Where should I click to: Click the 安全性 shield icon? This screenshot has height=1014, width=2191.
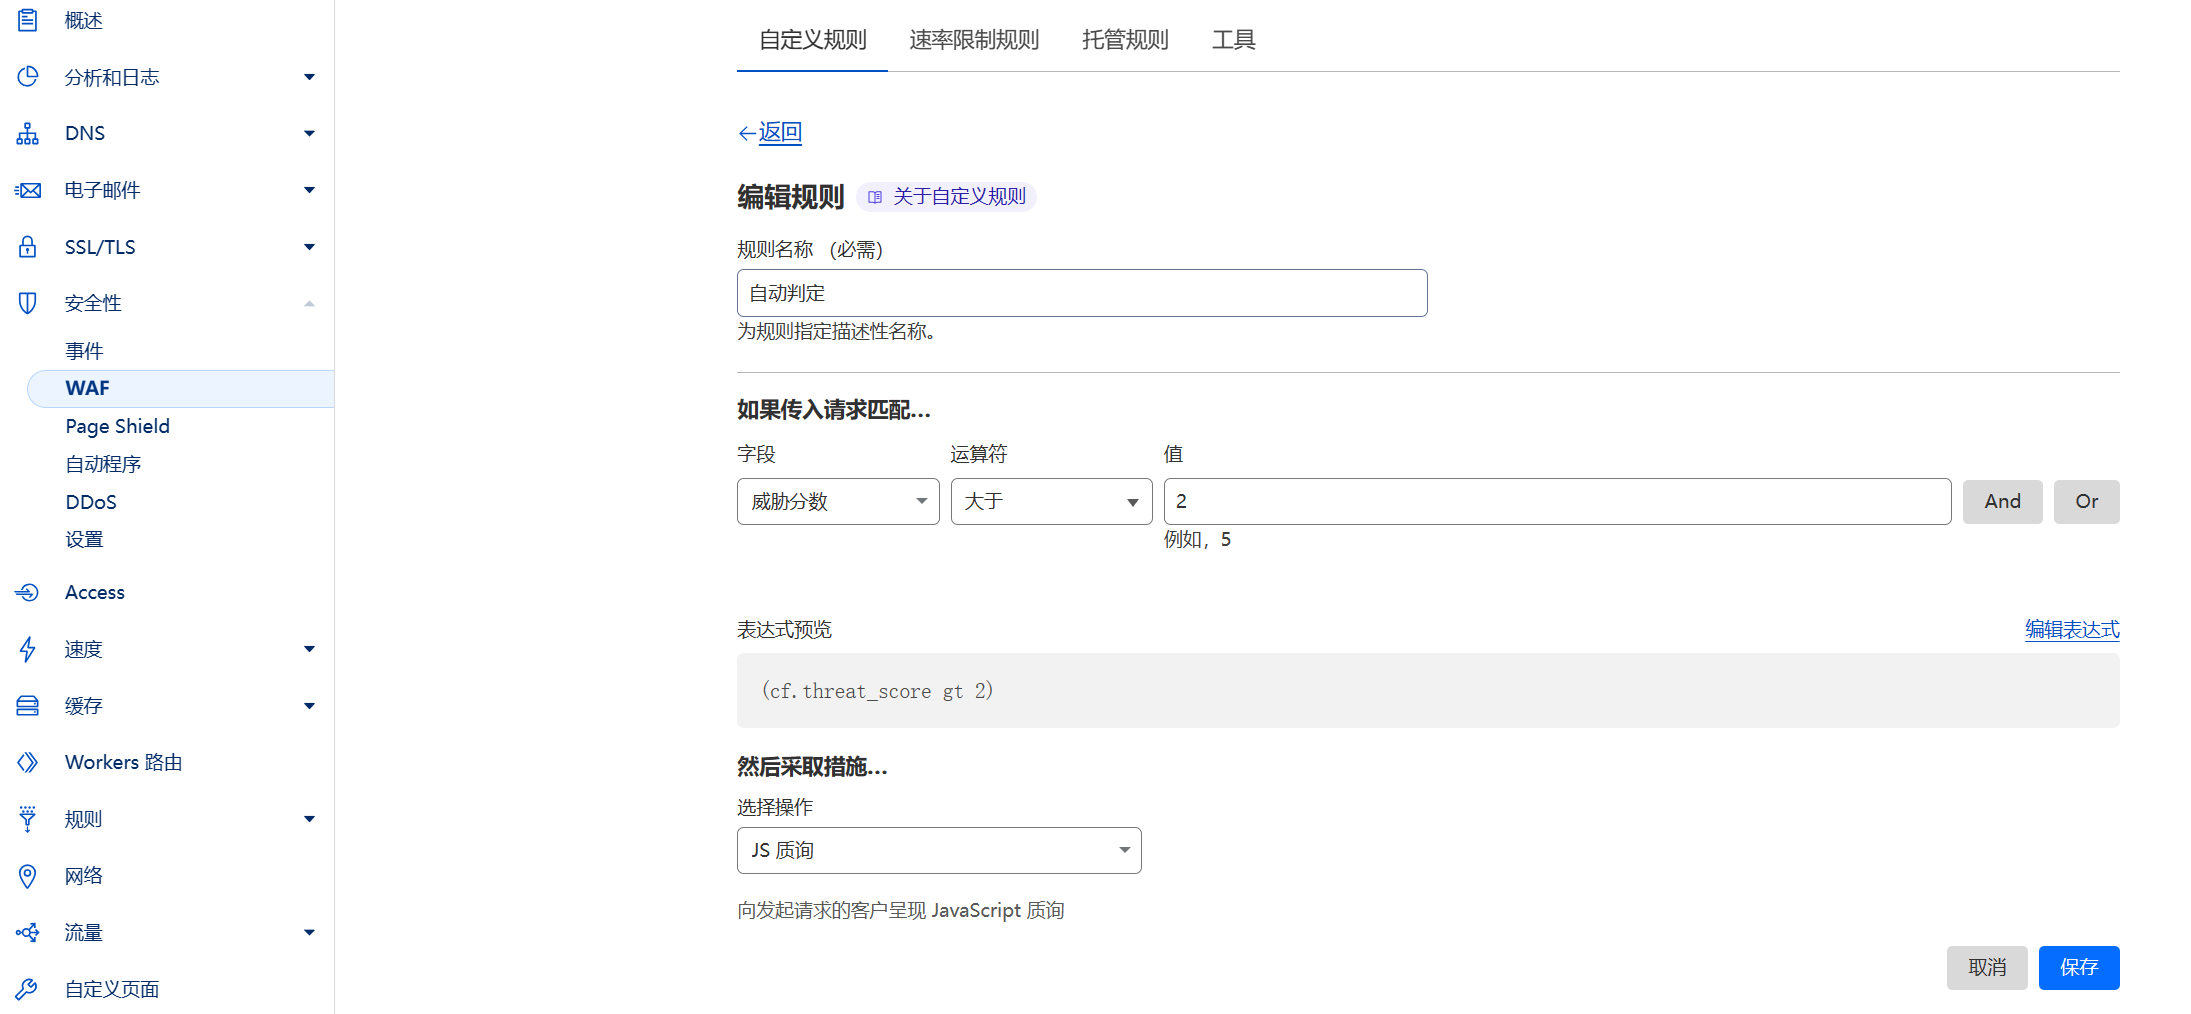point(27,302)
